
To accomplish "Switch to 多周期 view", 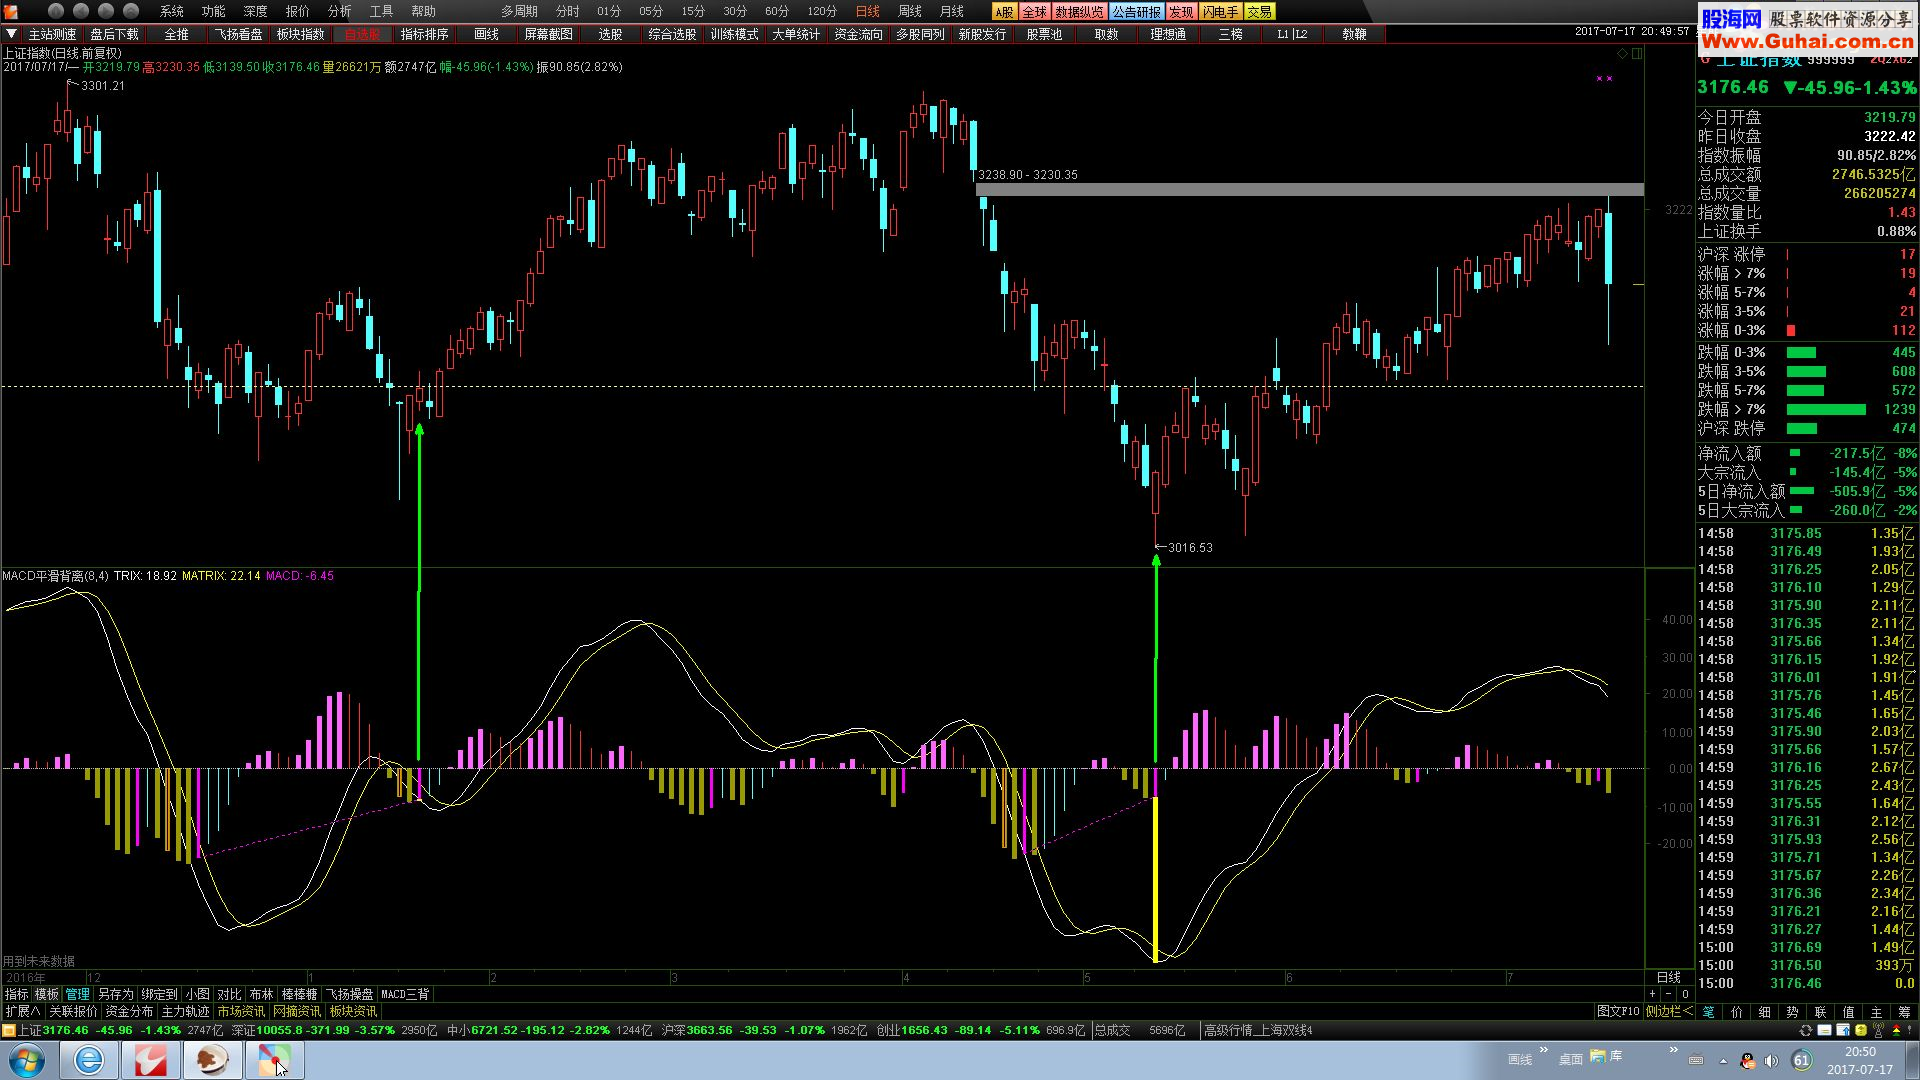I will [520, 11].
